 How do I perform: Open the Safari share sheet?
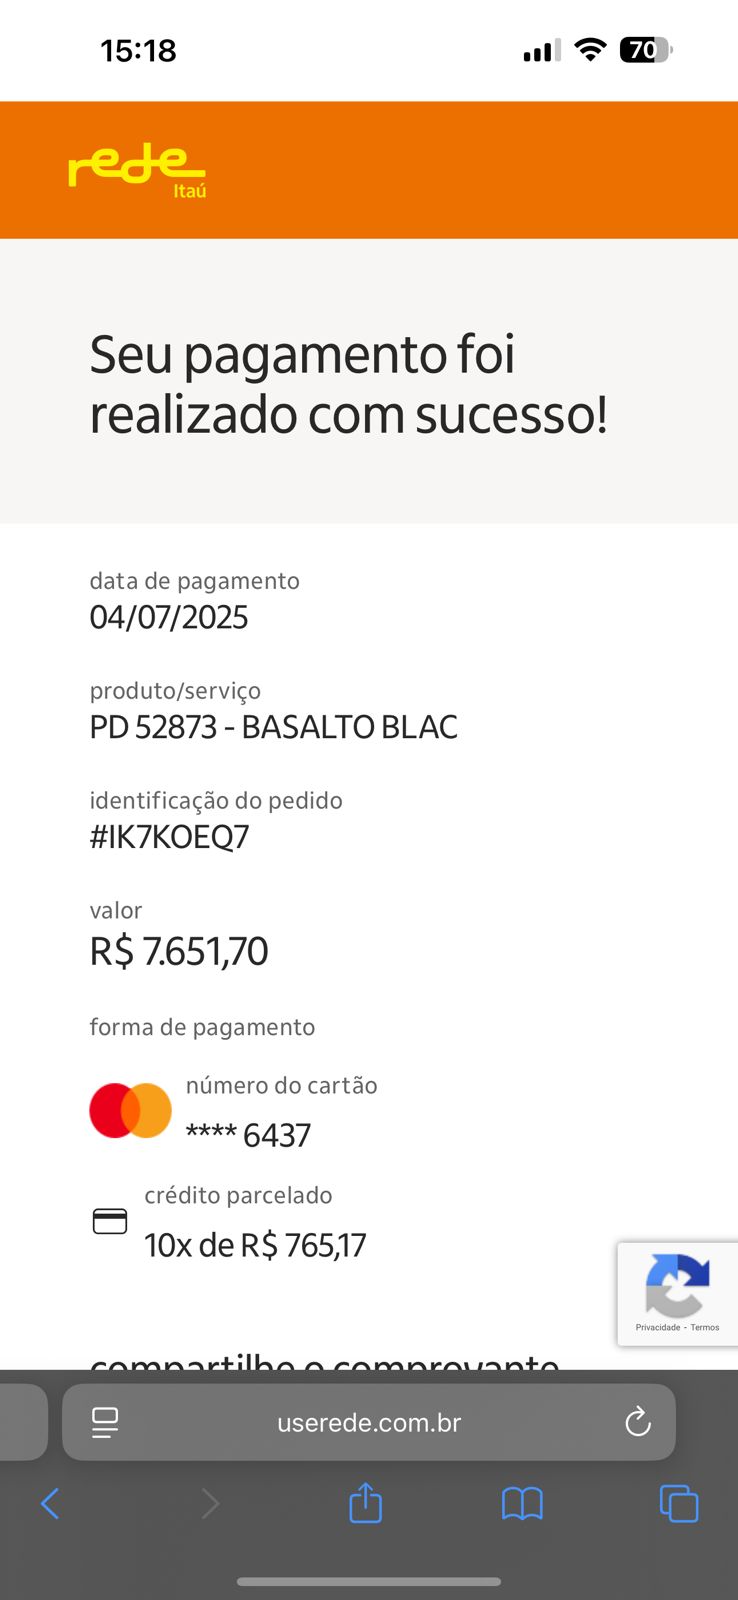coord(366,1503)
